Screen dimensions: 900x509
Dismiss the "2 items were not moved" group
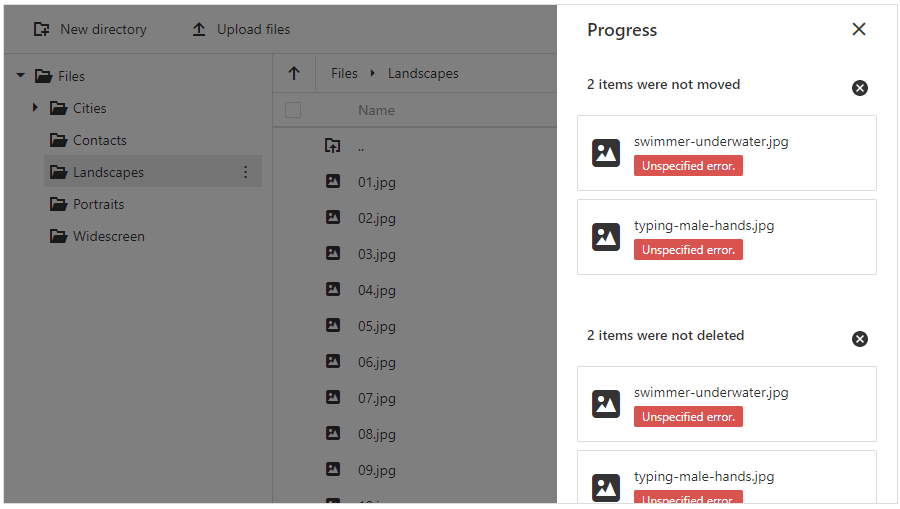859,88
